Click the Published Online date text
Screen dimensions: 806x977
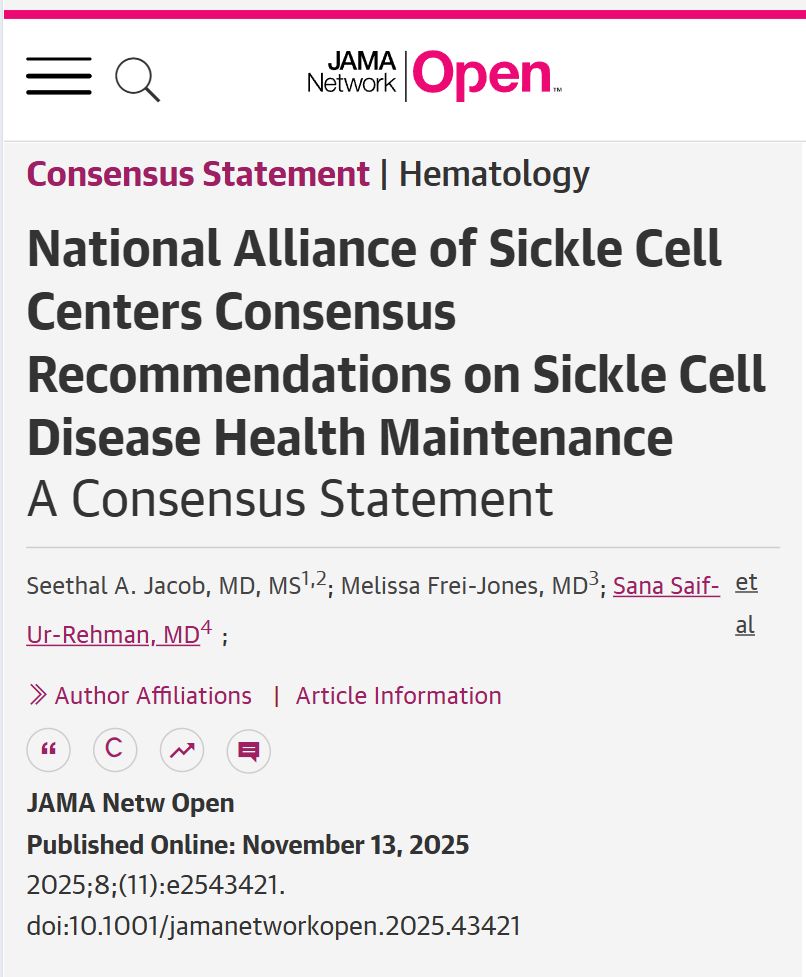point(246,844)
